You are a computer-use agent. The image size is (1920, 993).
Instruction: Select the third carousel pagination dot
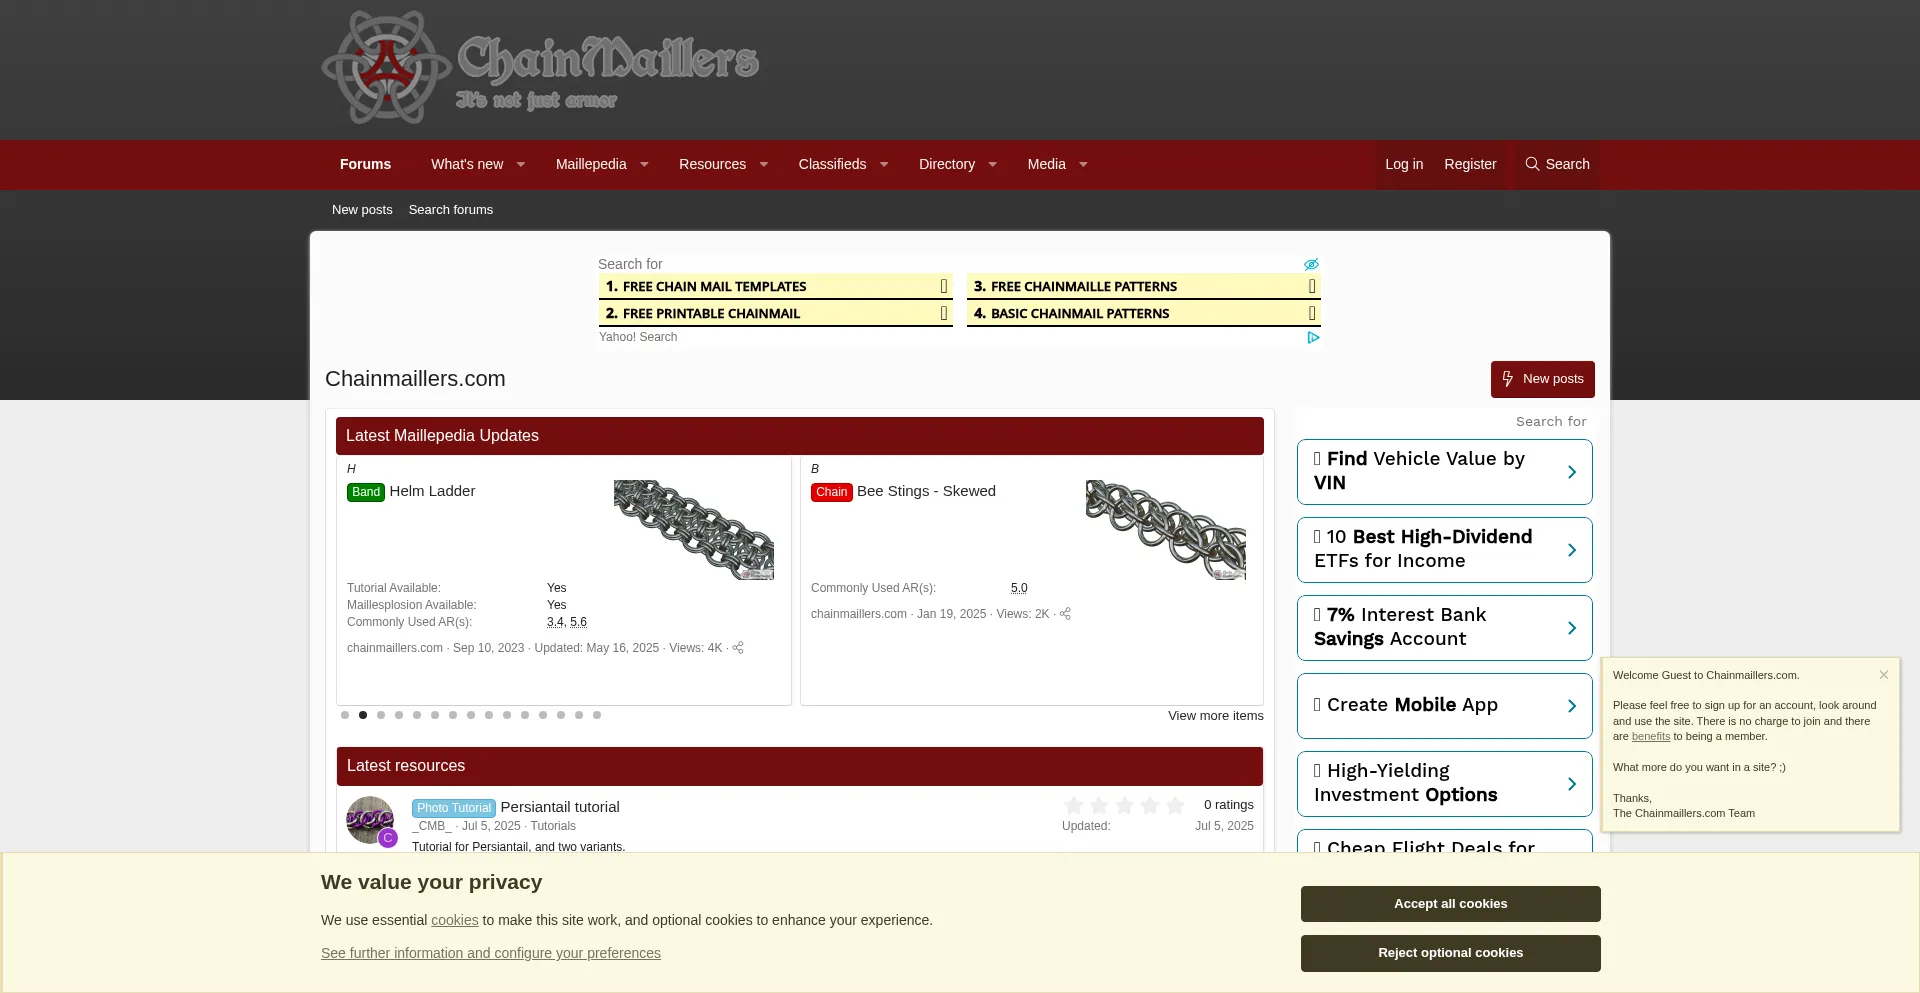[x=381, y=715]
